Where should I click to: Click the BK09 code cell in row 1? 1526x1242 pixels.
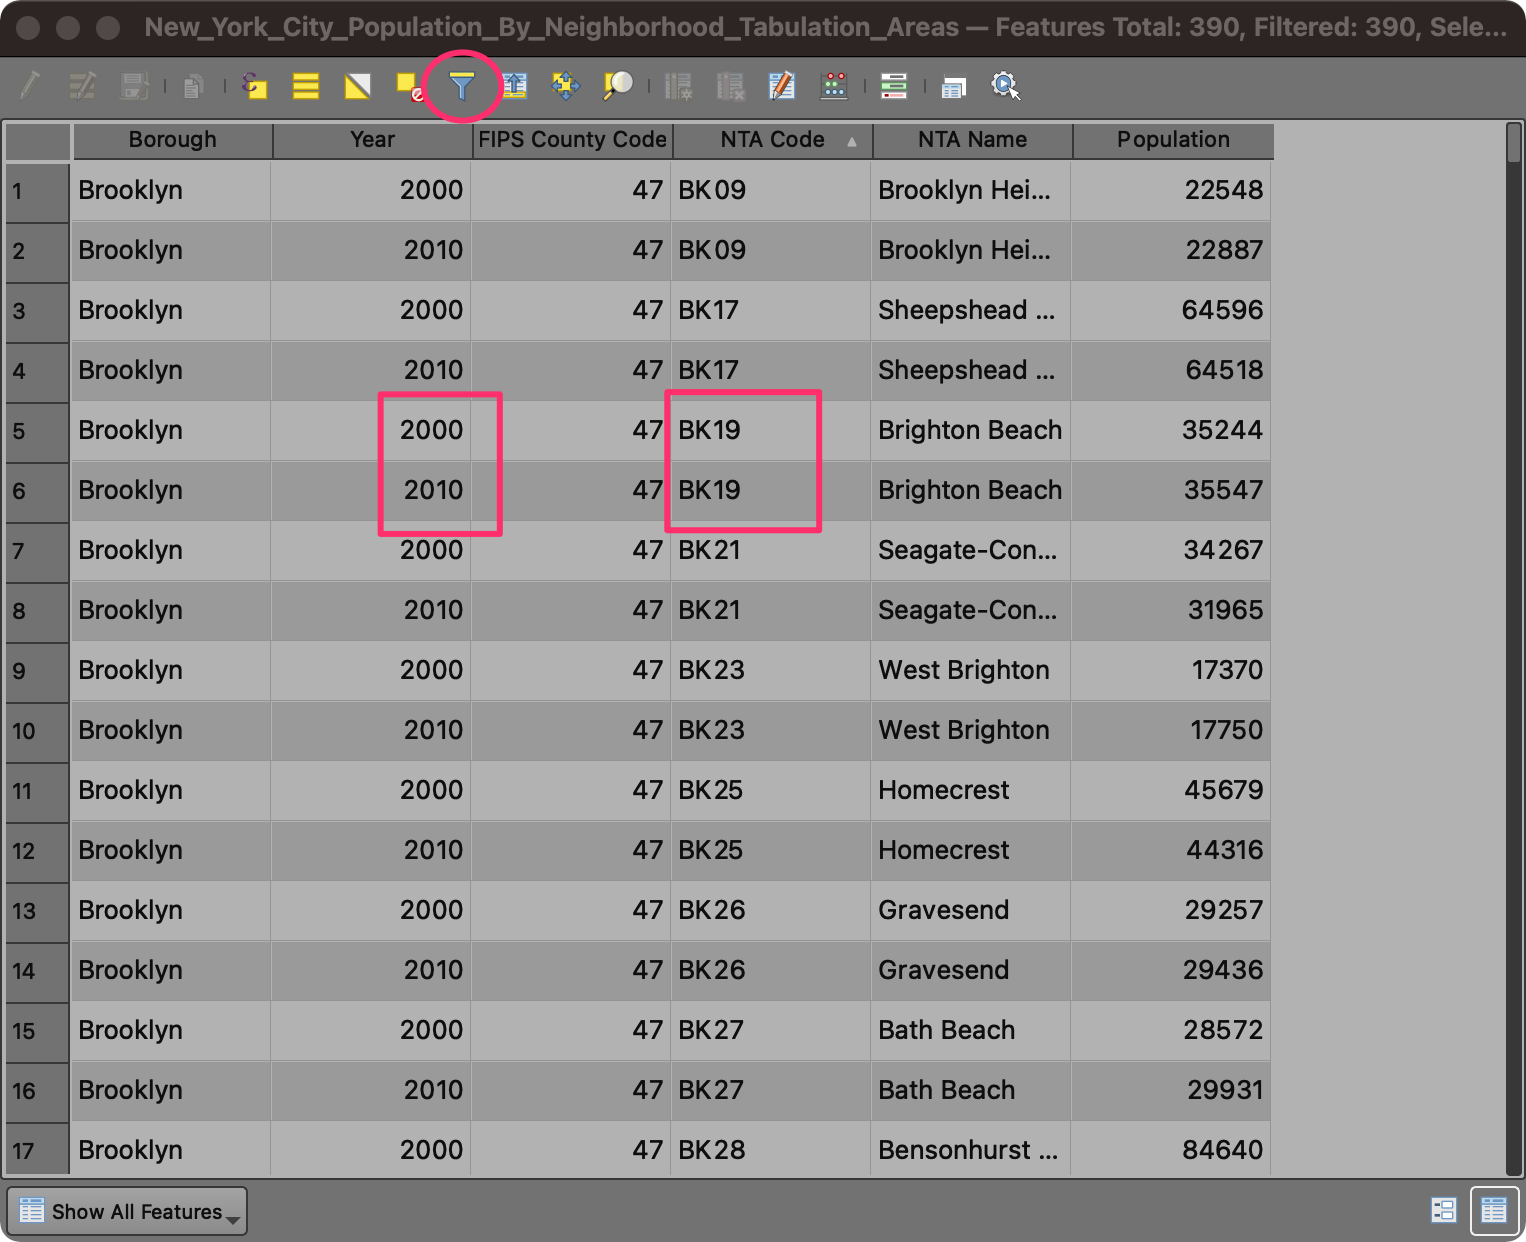click(771, 191)
